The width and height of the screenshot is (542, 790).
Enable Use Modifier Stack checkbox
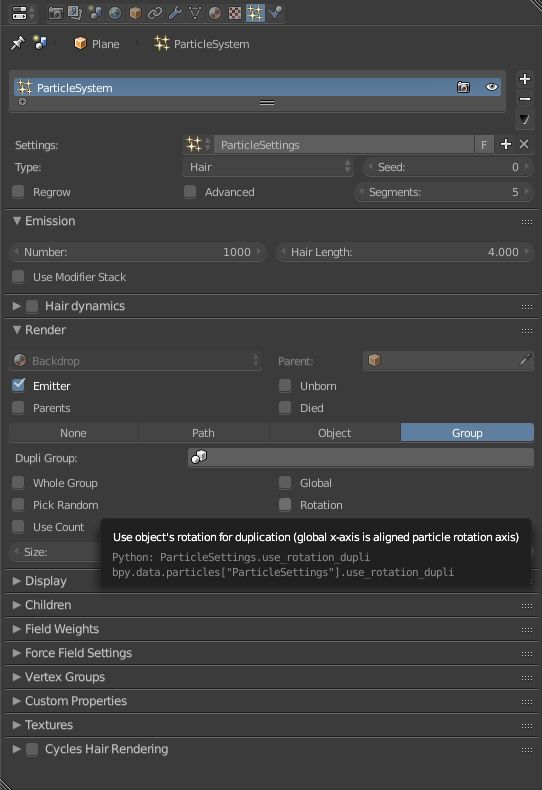pos(19,277)
